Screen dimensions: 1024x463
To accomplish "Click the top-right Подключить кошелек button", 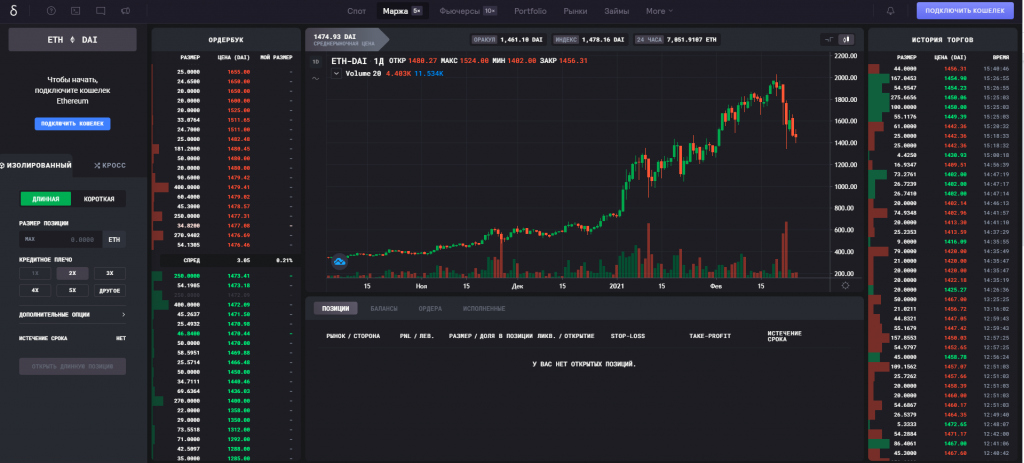I will [x=964, y=11].
